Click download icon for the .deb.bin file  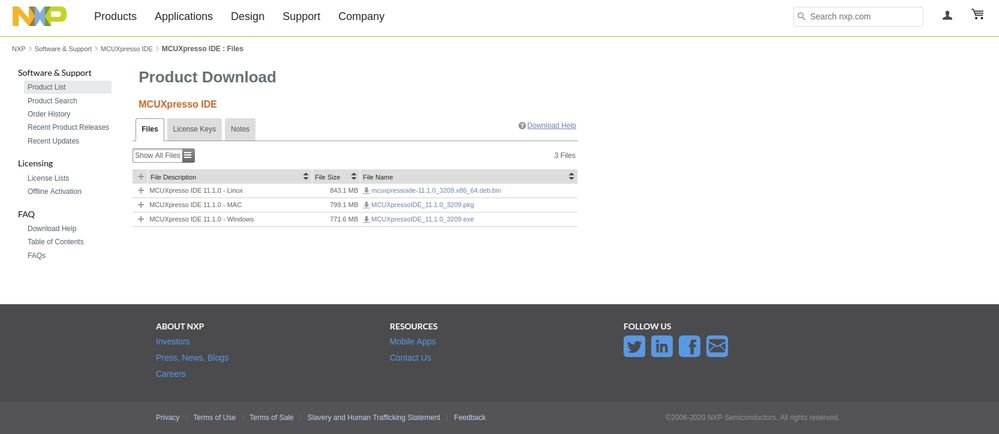pos(366,191)
